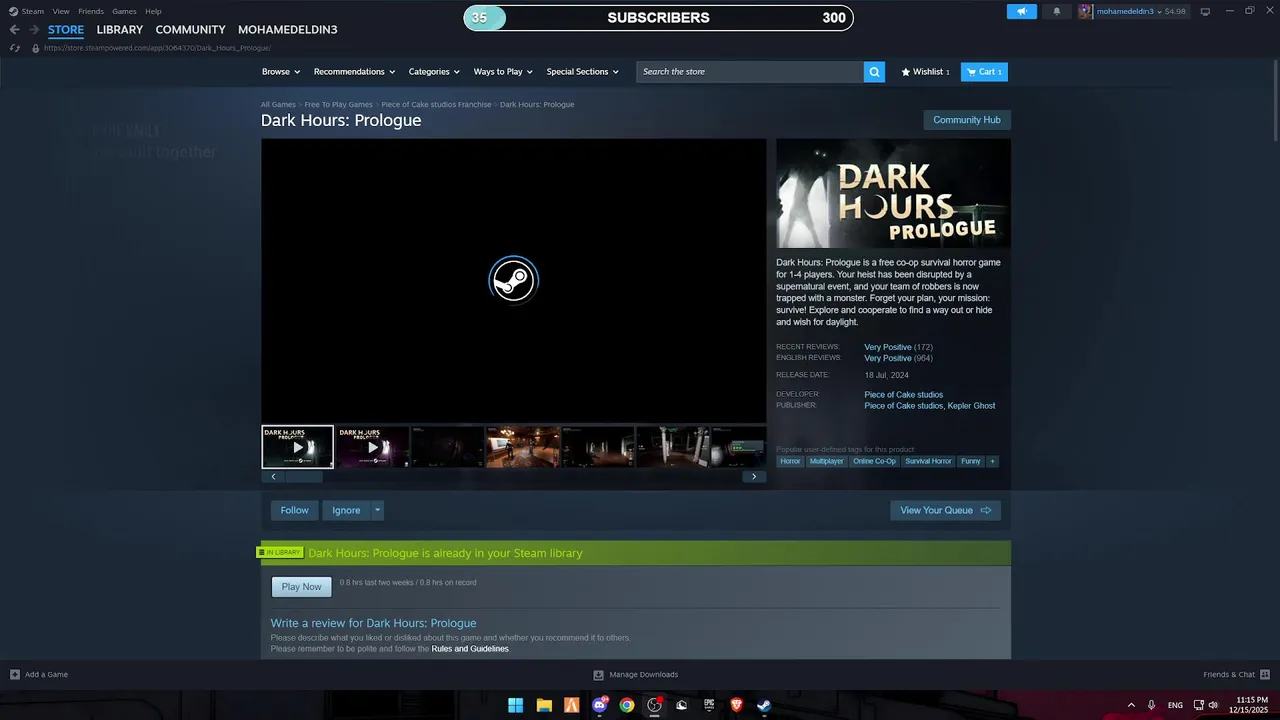1280x720 pixels.
Task: Click the mohamedeldin3 avatar image
Action: [x=1085, y=12]
